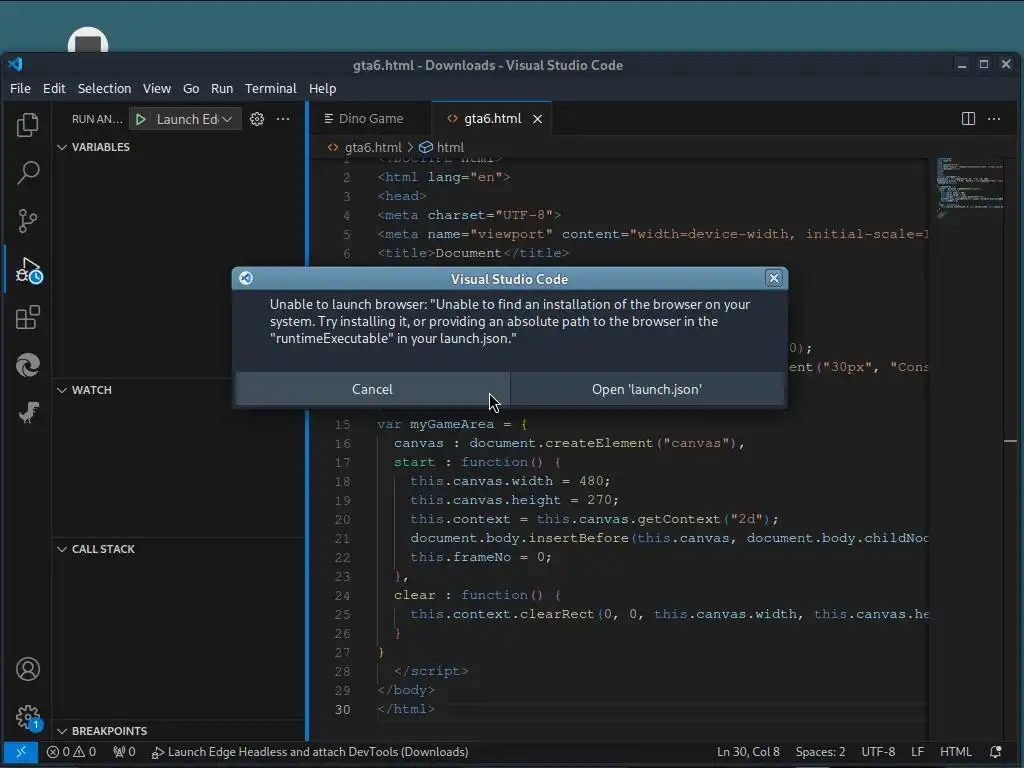Image resolution: width=1024 pixels, height=768 pixels.
Task: Open Run and Debug more actions ellipsis
Action: tap(283, 119)
